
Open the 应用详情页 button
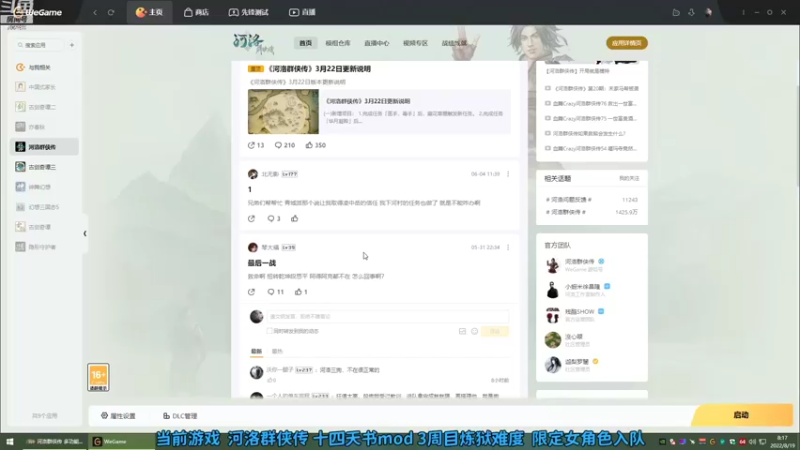pos(627,43)
